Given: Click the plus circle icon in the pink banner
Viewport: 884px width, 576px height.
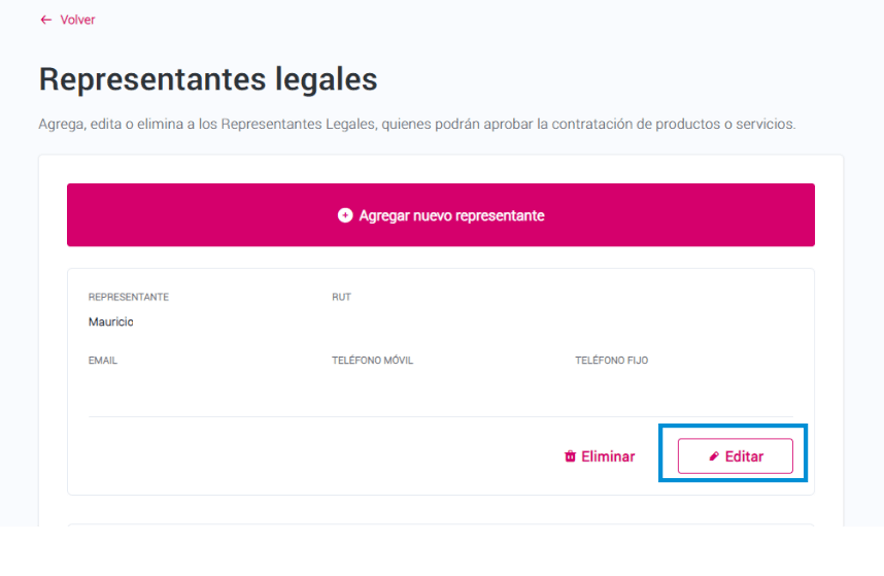Looking at the screenshot, I should point(345,215).
